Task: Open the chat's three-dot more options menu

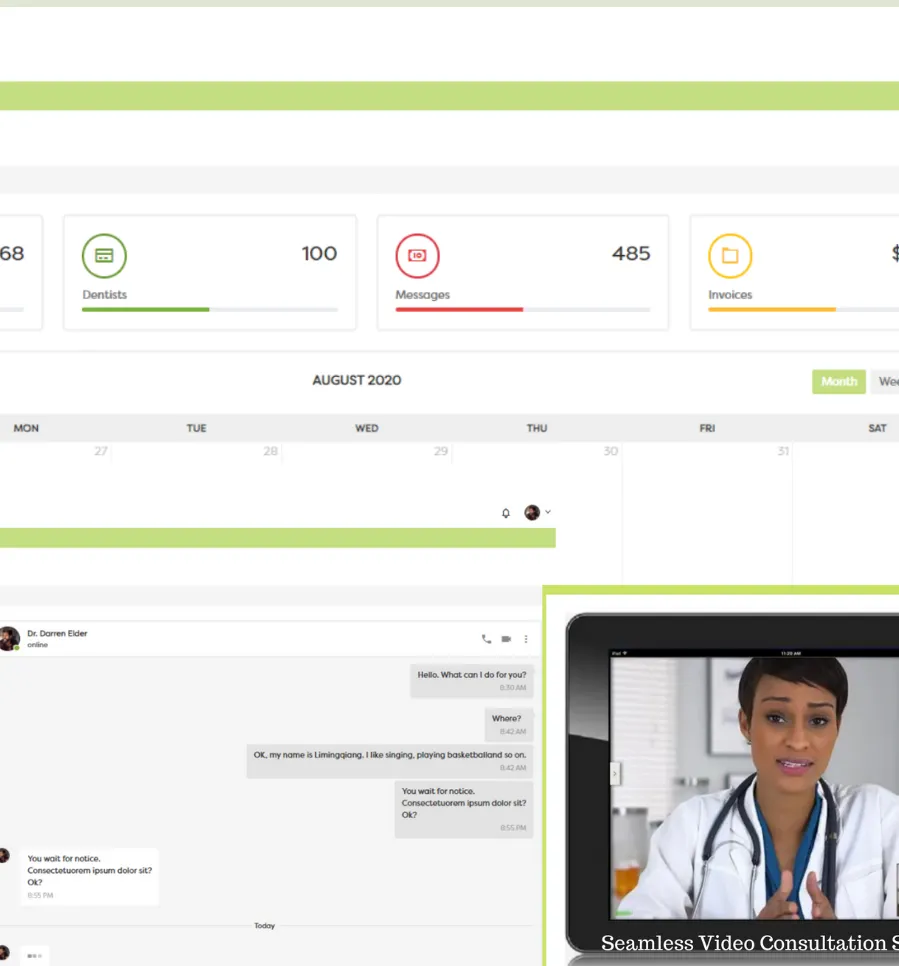Action: click(526, 639)
